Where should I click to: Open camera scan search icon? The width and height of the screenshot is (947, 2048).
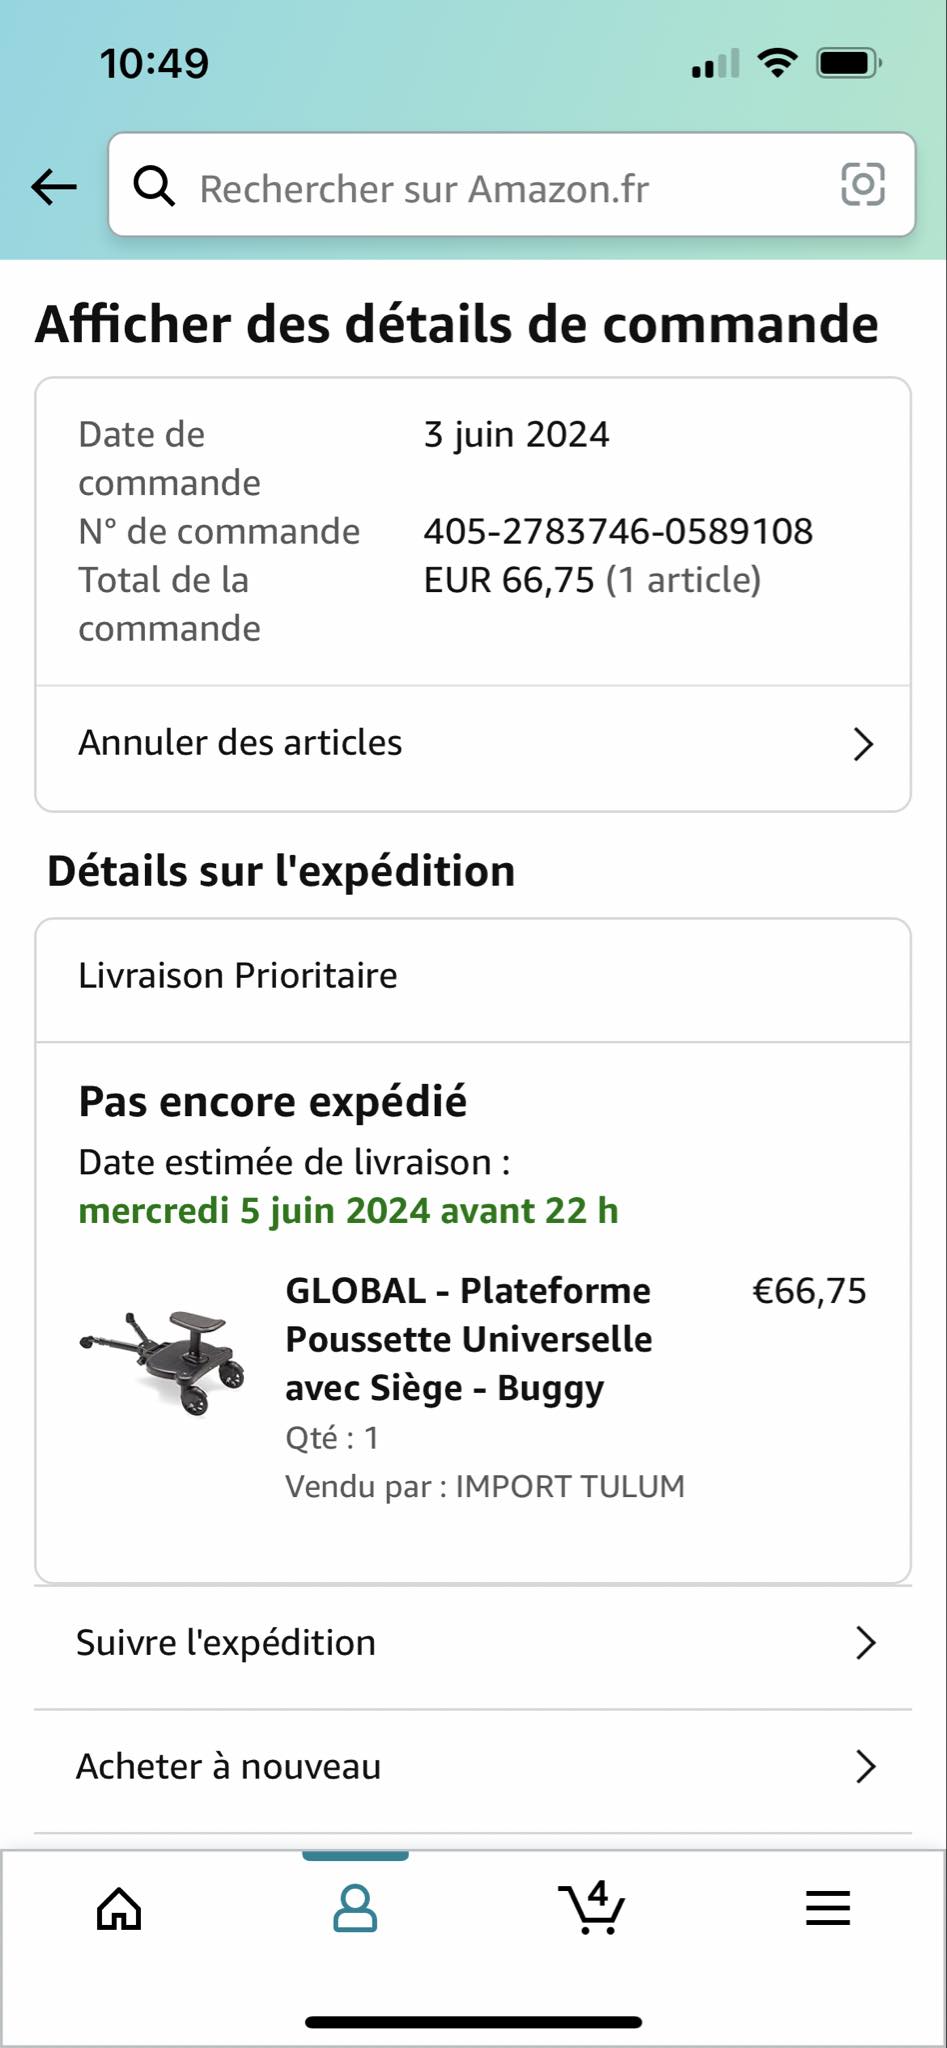point(862,185)
